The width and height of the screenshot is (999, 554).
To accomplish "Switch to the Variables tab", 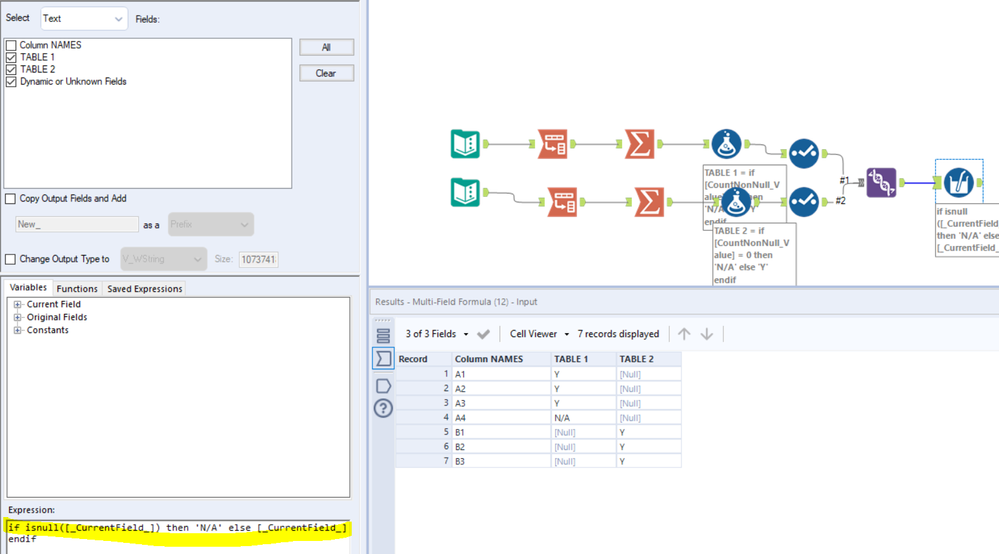I will click(x=28, y=288).
